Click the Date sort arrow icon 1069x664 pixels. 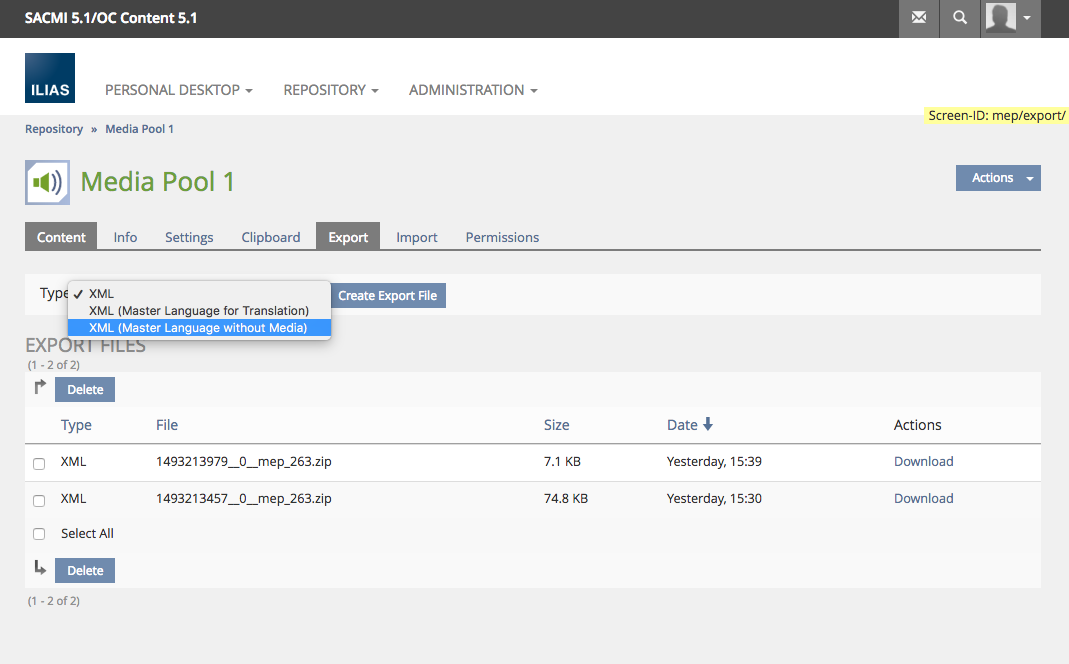coord(708,424)
